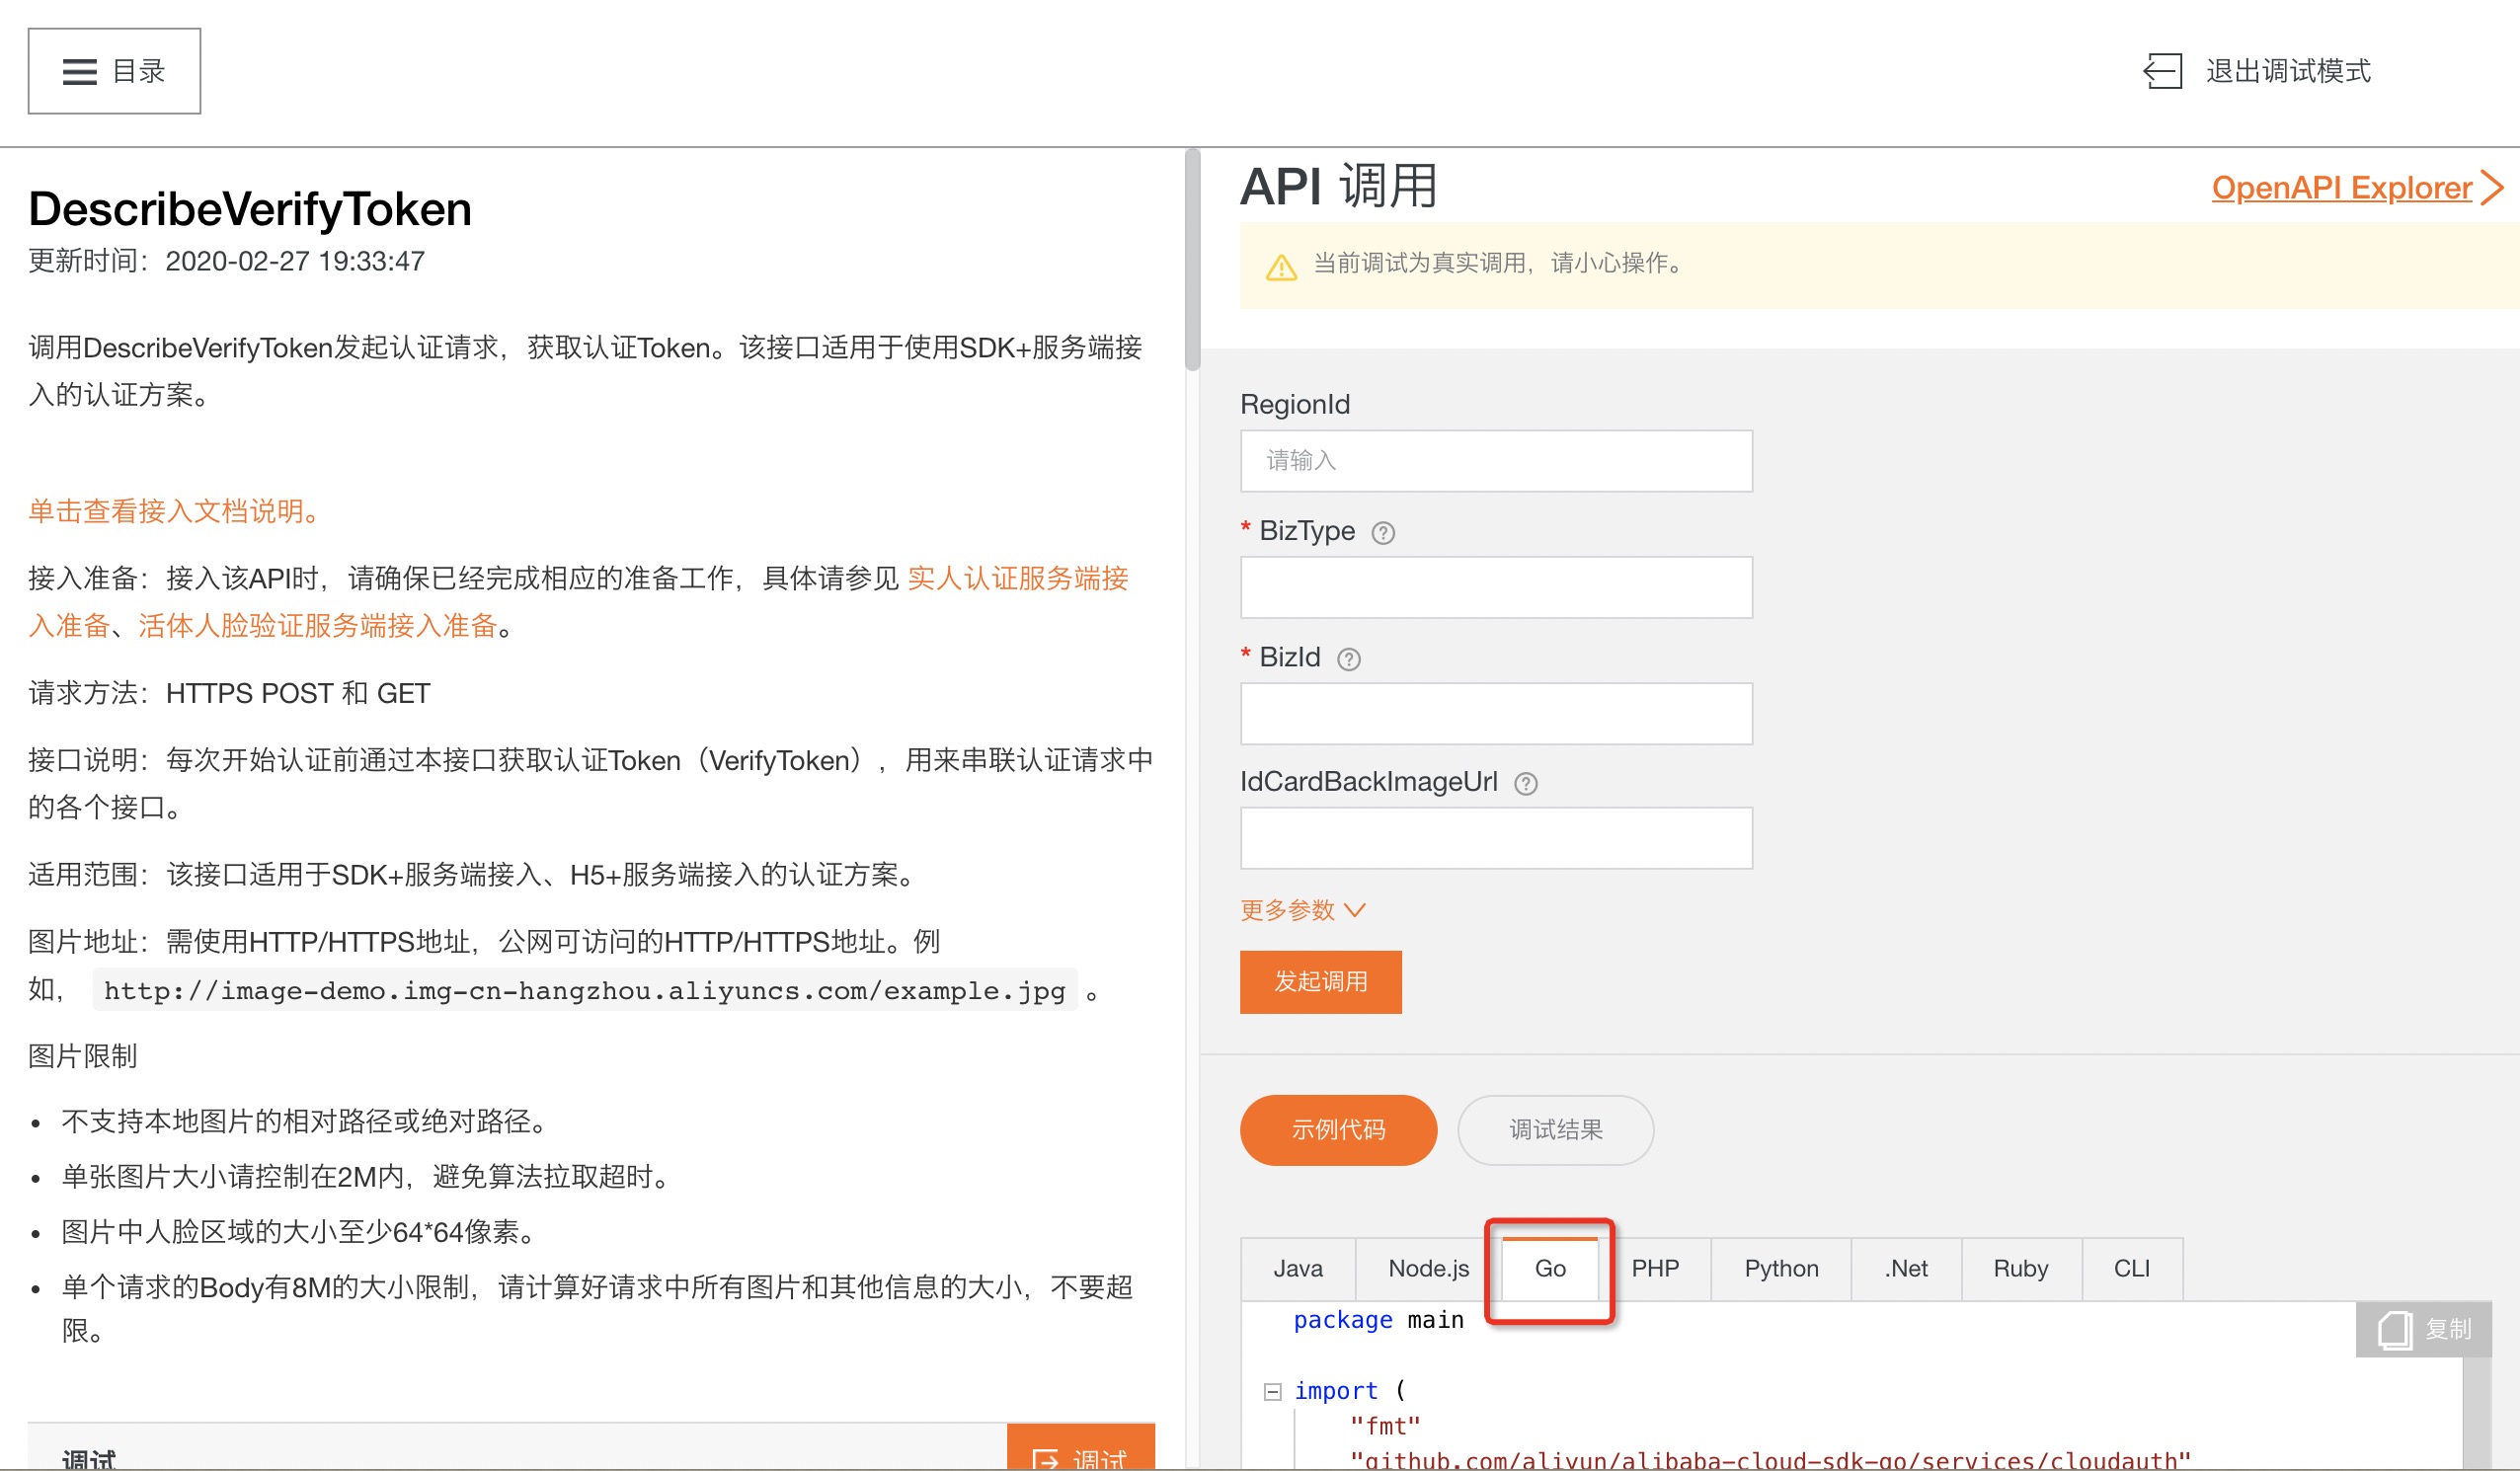
Task: Click 请求方法：HTTPS POST 和 GET line
Action: (x=229, y=694)
